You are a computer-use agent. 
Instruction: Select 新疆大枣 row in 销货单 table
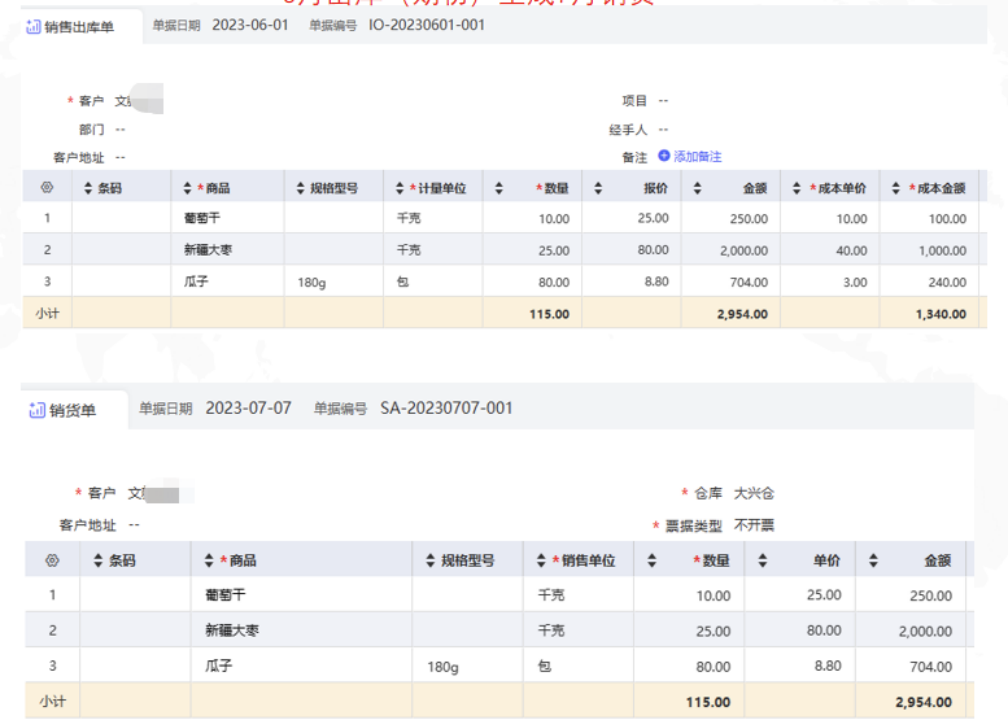500,631
